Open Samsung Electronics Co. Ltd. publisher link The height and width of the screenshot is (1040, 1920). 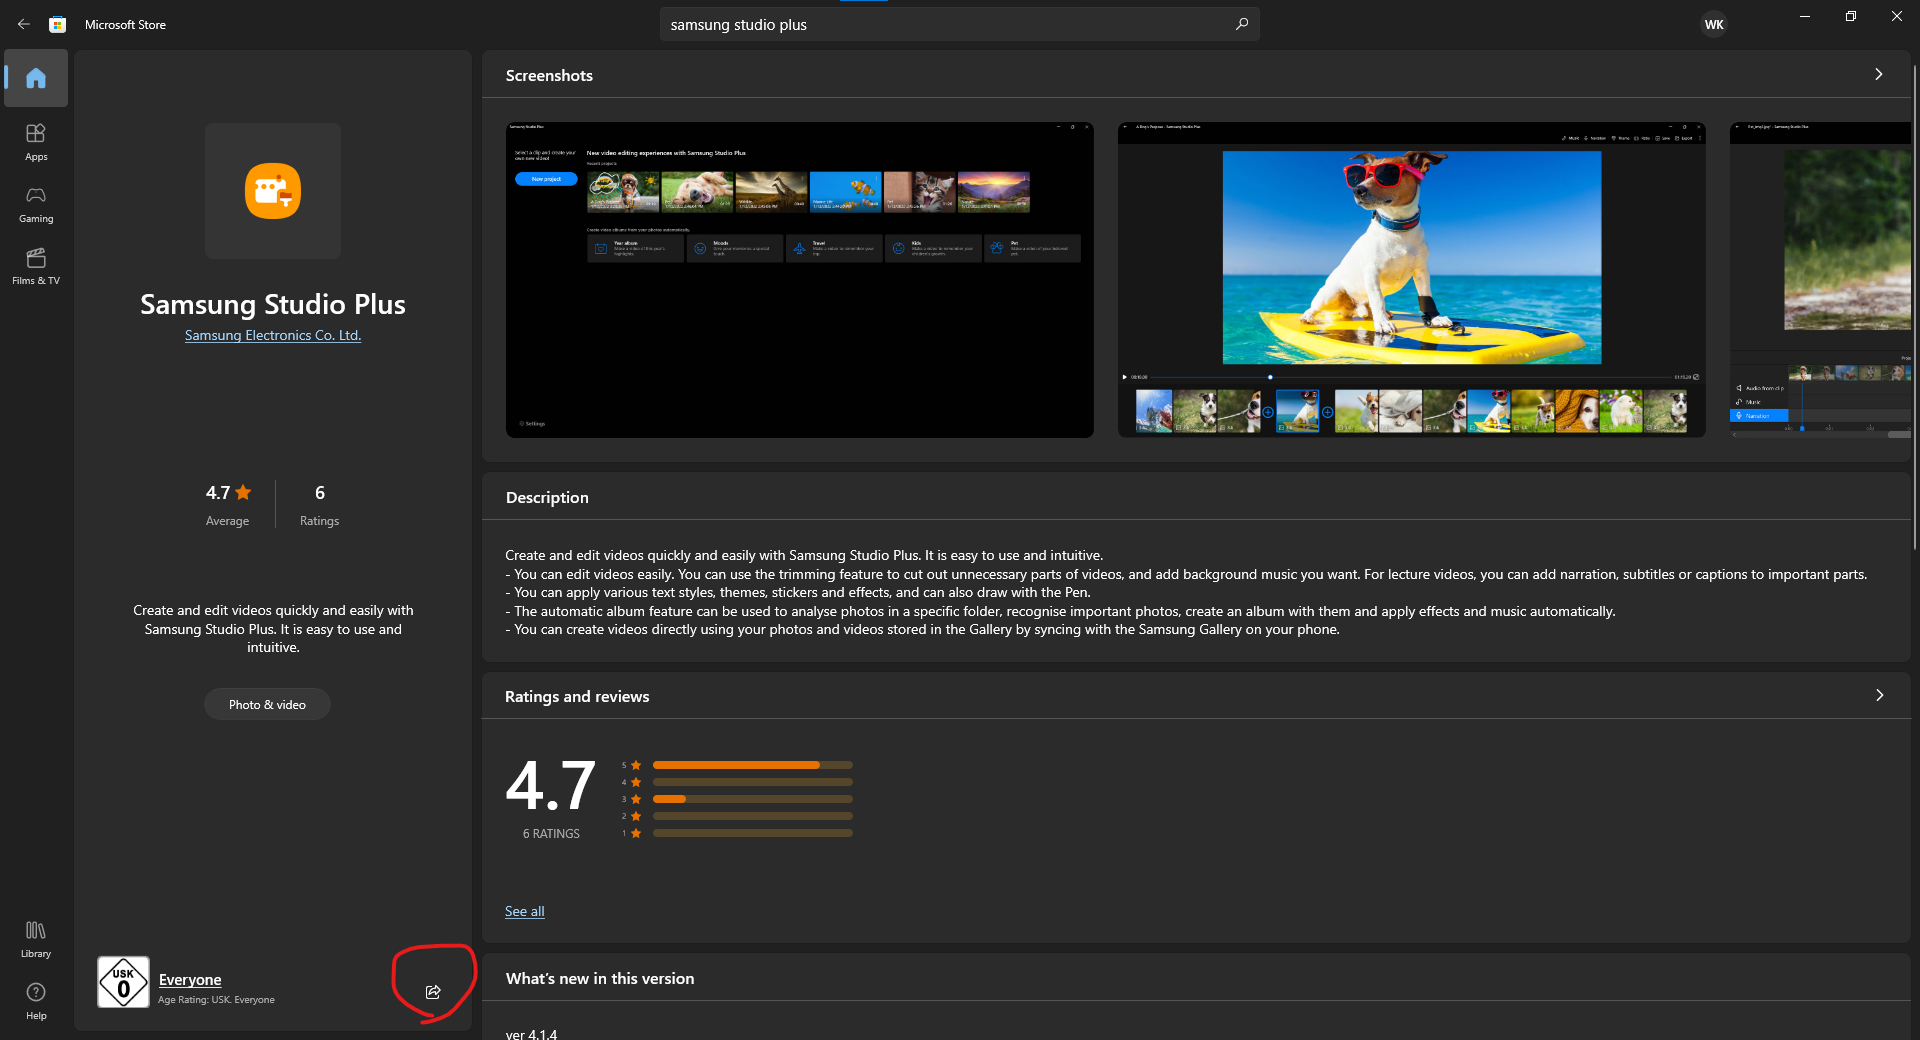click(273, 335)
